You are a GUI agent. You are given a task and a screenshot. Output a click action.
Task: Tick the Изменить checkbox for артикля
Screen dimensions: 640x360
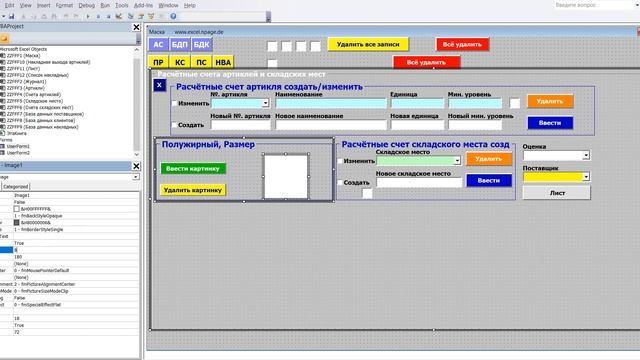point(174,103)
